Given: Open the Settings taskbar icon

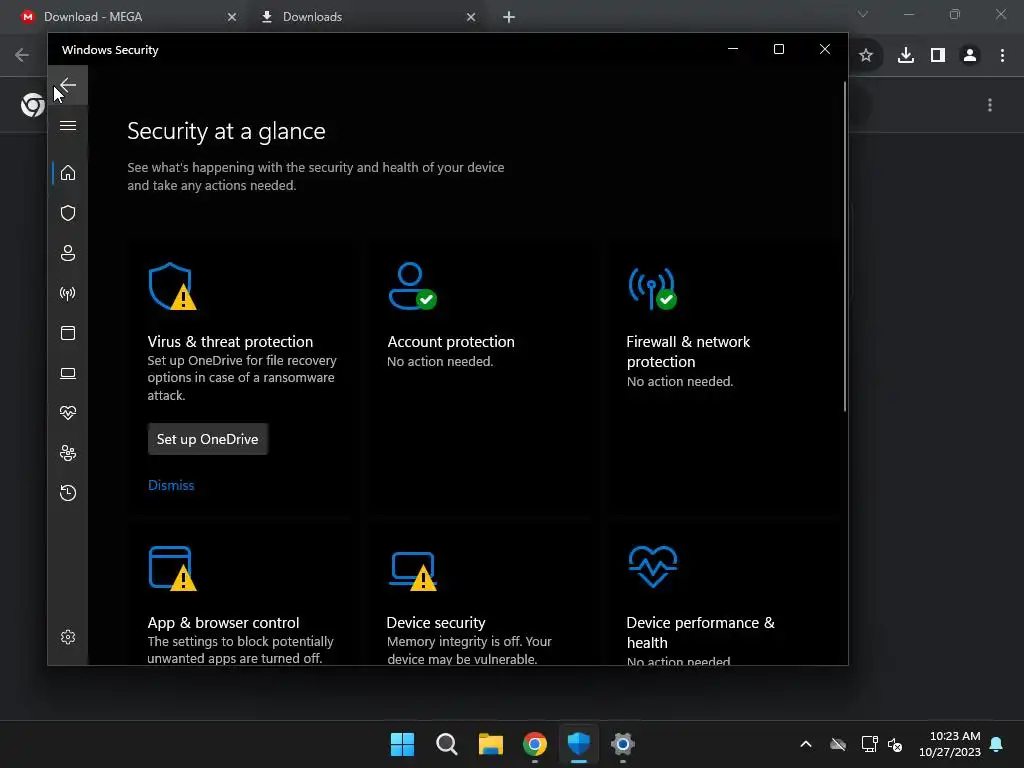Looking at the screenshot, I should (623, 744).
